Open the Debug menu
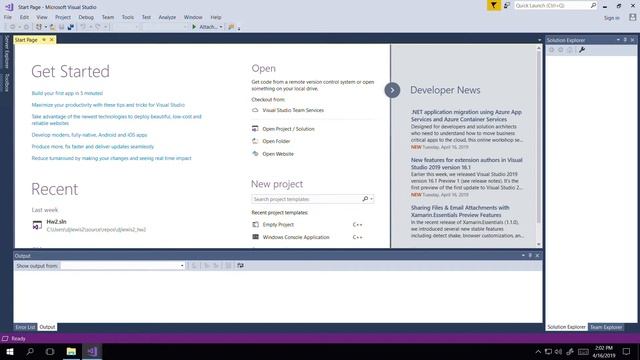This screenshot has height=360, width=640. (x=86, y=17)
